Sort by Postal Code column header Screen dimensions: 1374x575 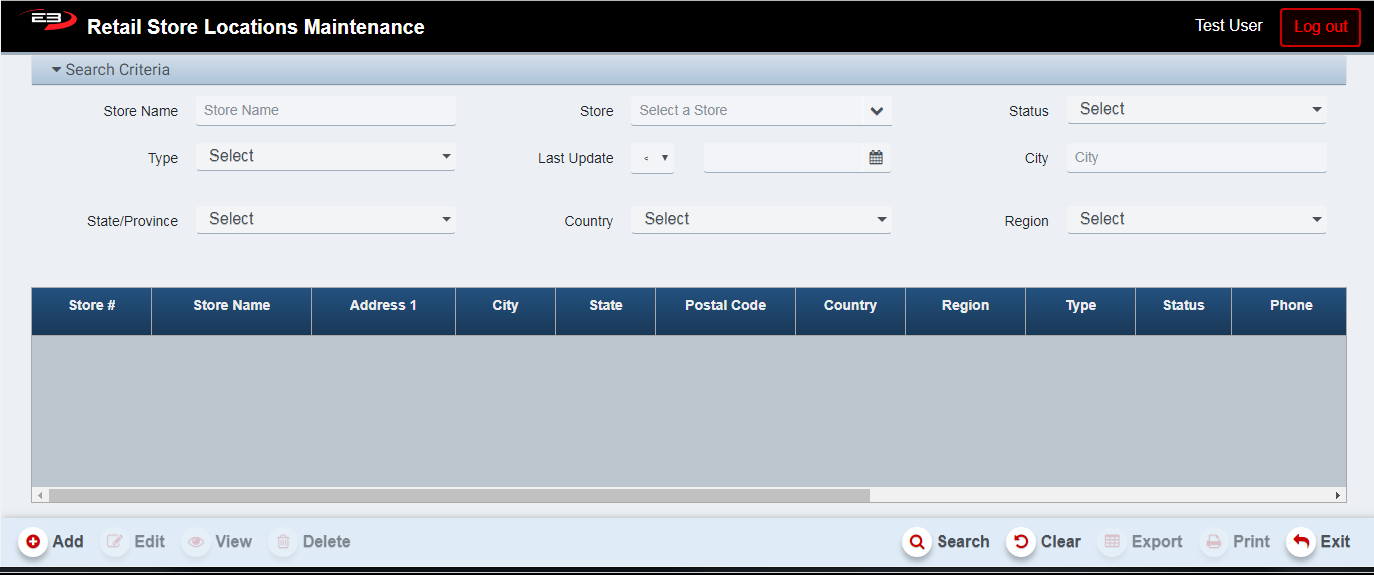(725, 306)
